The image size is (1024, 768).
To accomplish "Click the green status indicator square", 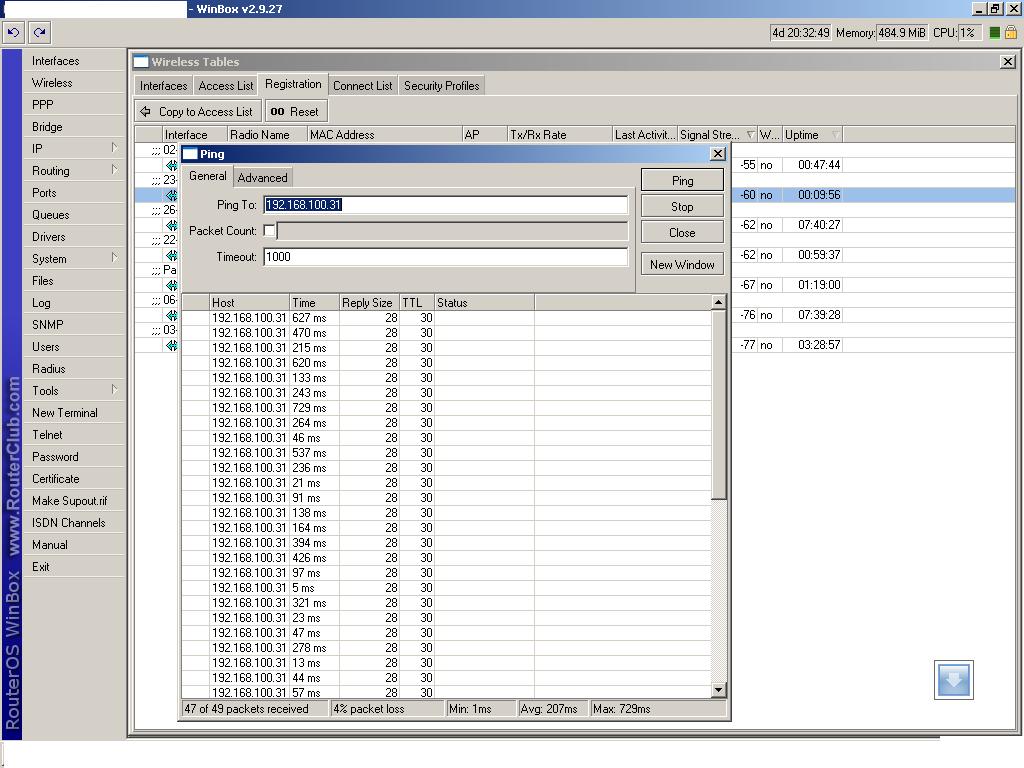I will click(x=995, y=33).
